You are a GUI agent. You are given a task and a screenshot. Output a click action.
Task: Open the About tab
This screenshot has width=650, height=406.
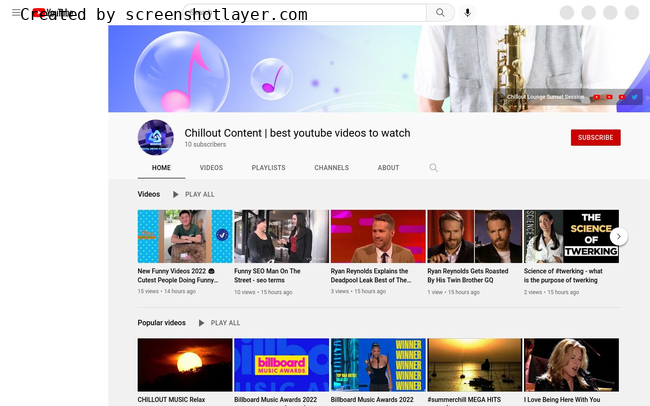click(388, 168)
